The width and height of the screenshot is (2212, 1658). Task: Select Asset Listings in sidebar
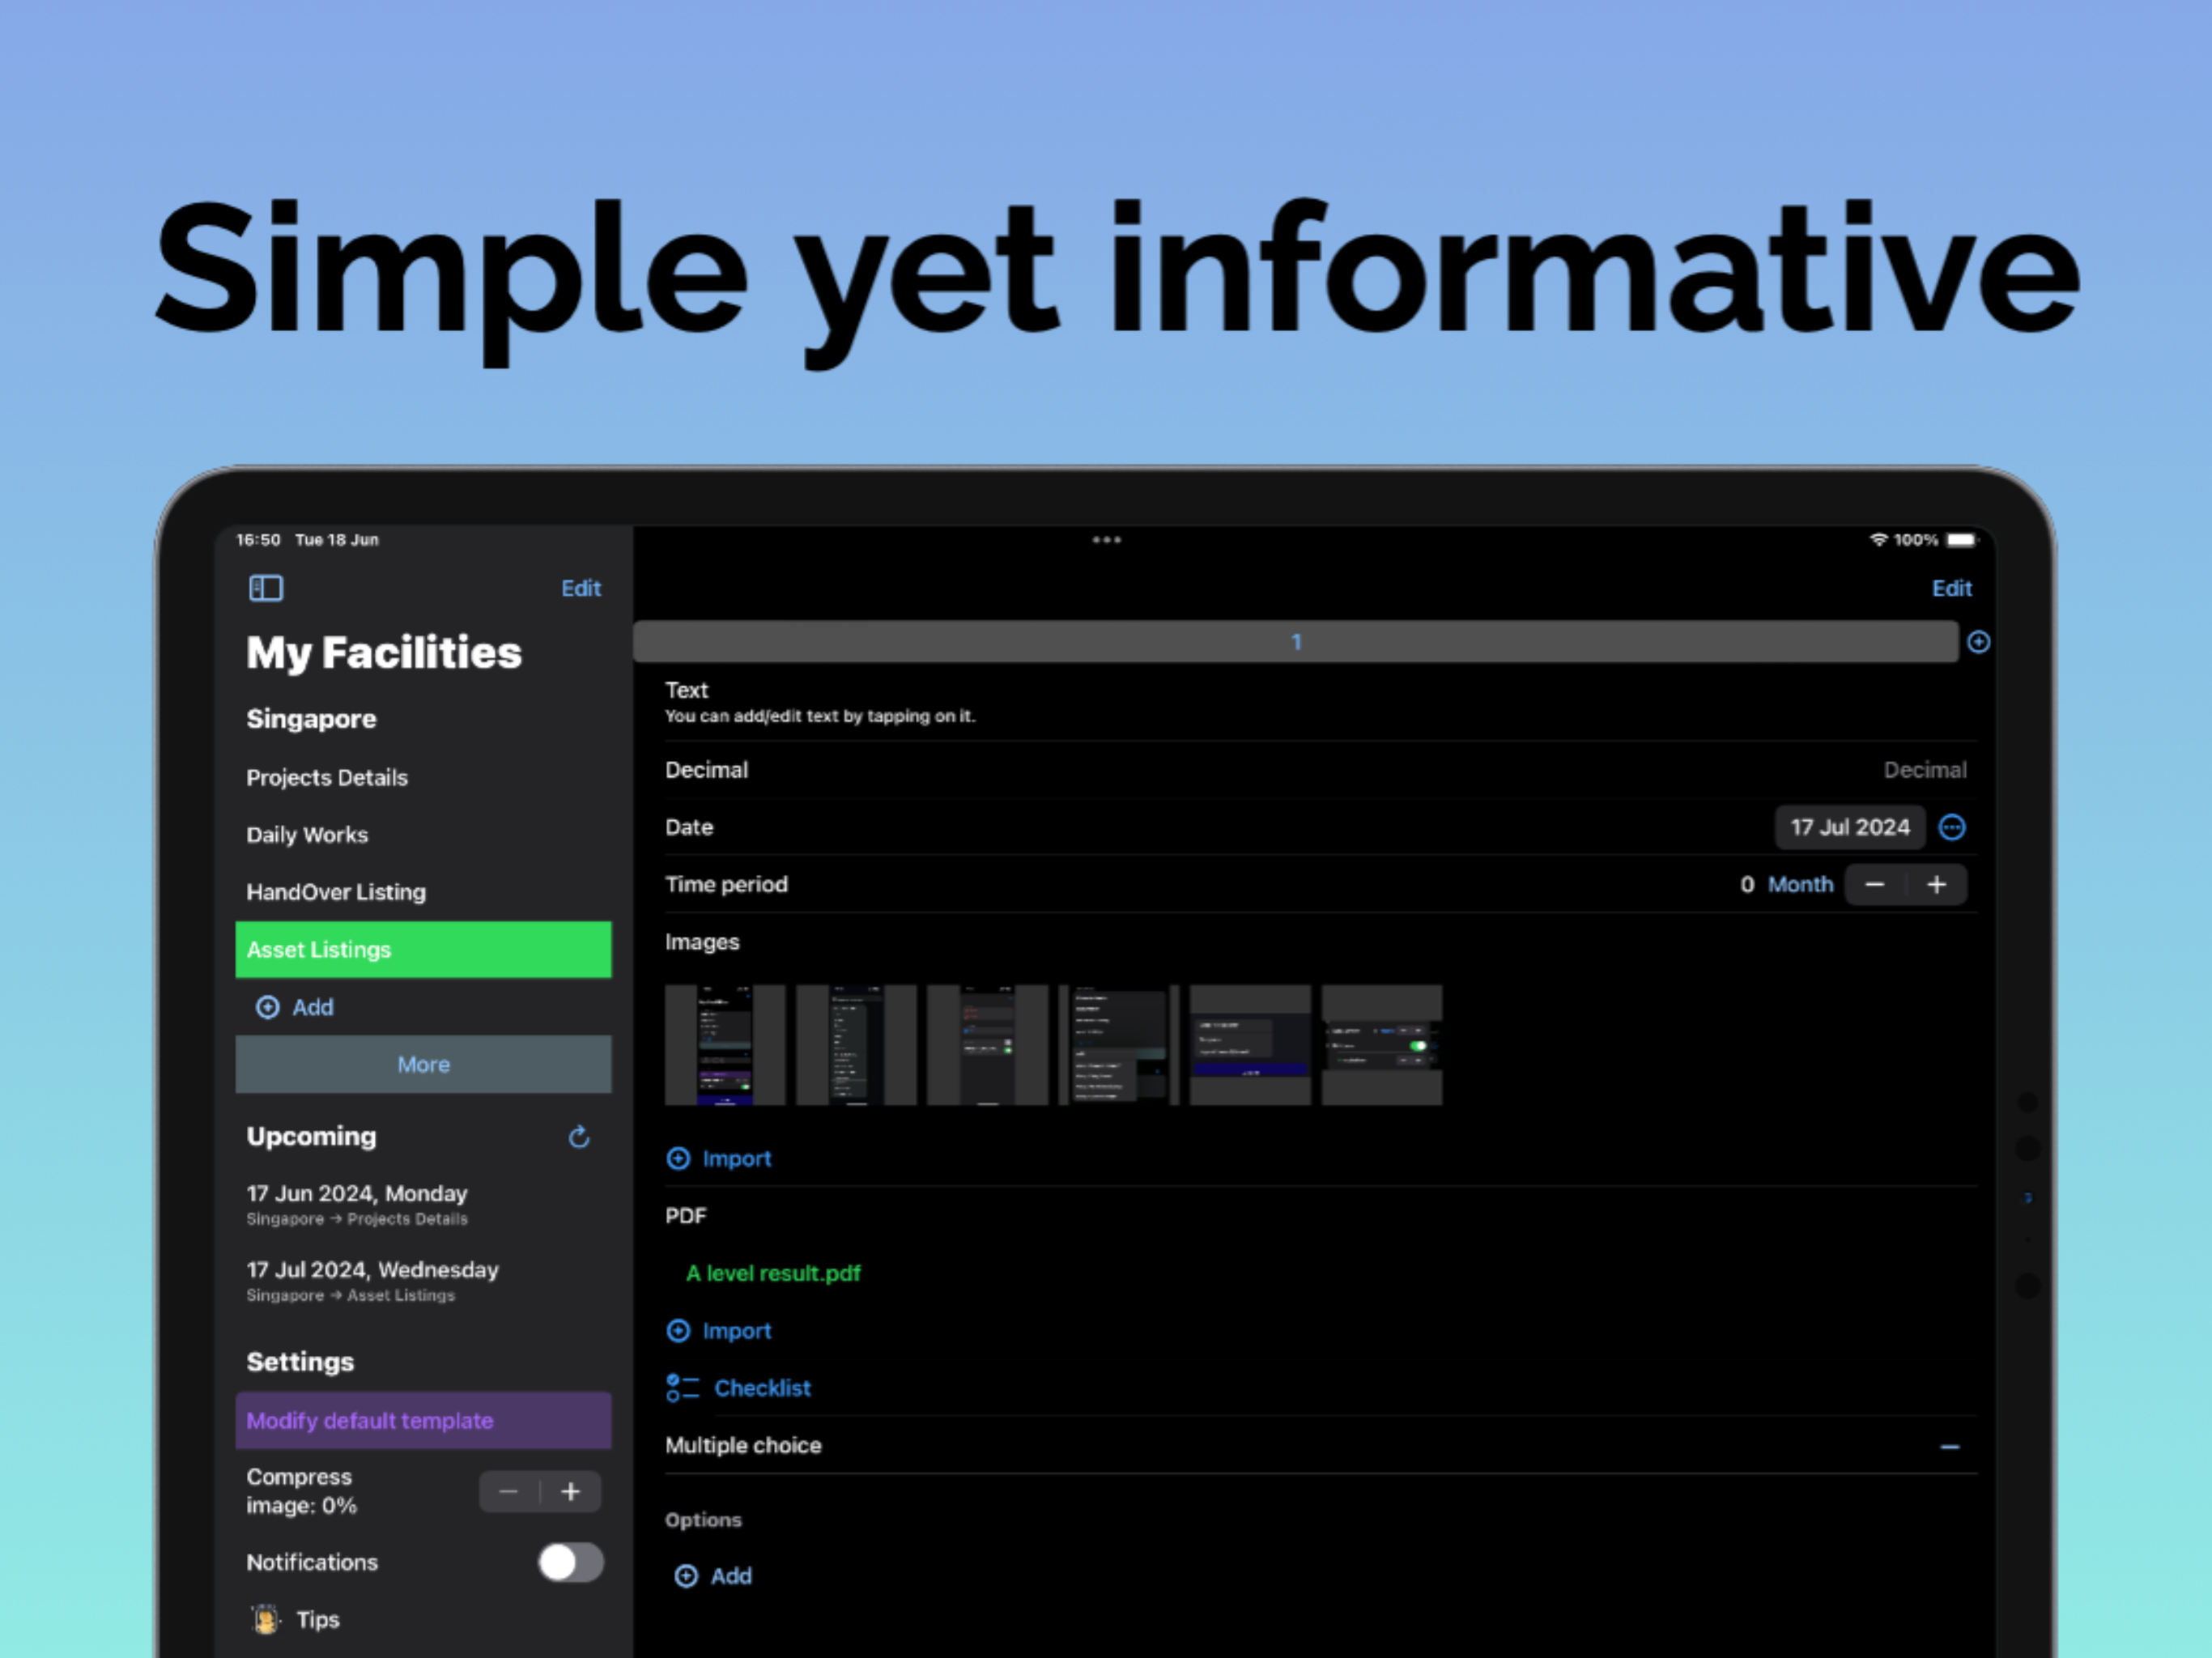pyautogui.click(x=423, y=949)
